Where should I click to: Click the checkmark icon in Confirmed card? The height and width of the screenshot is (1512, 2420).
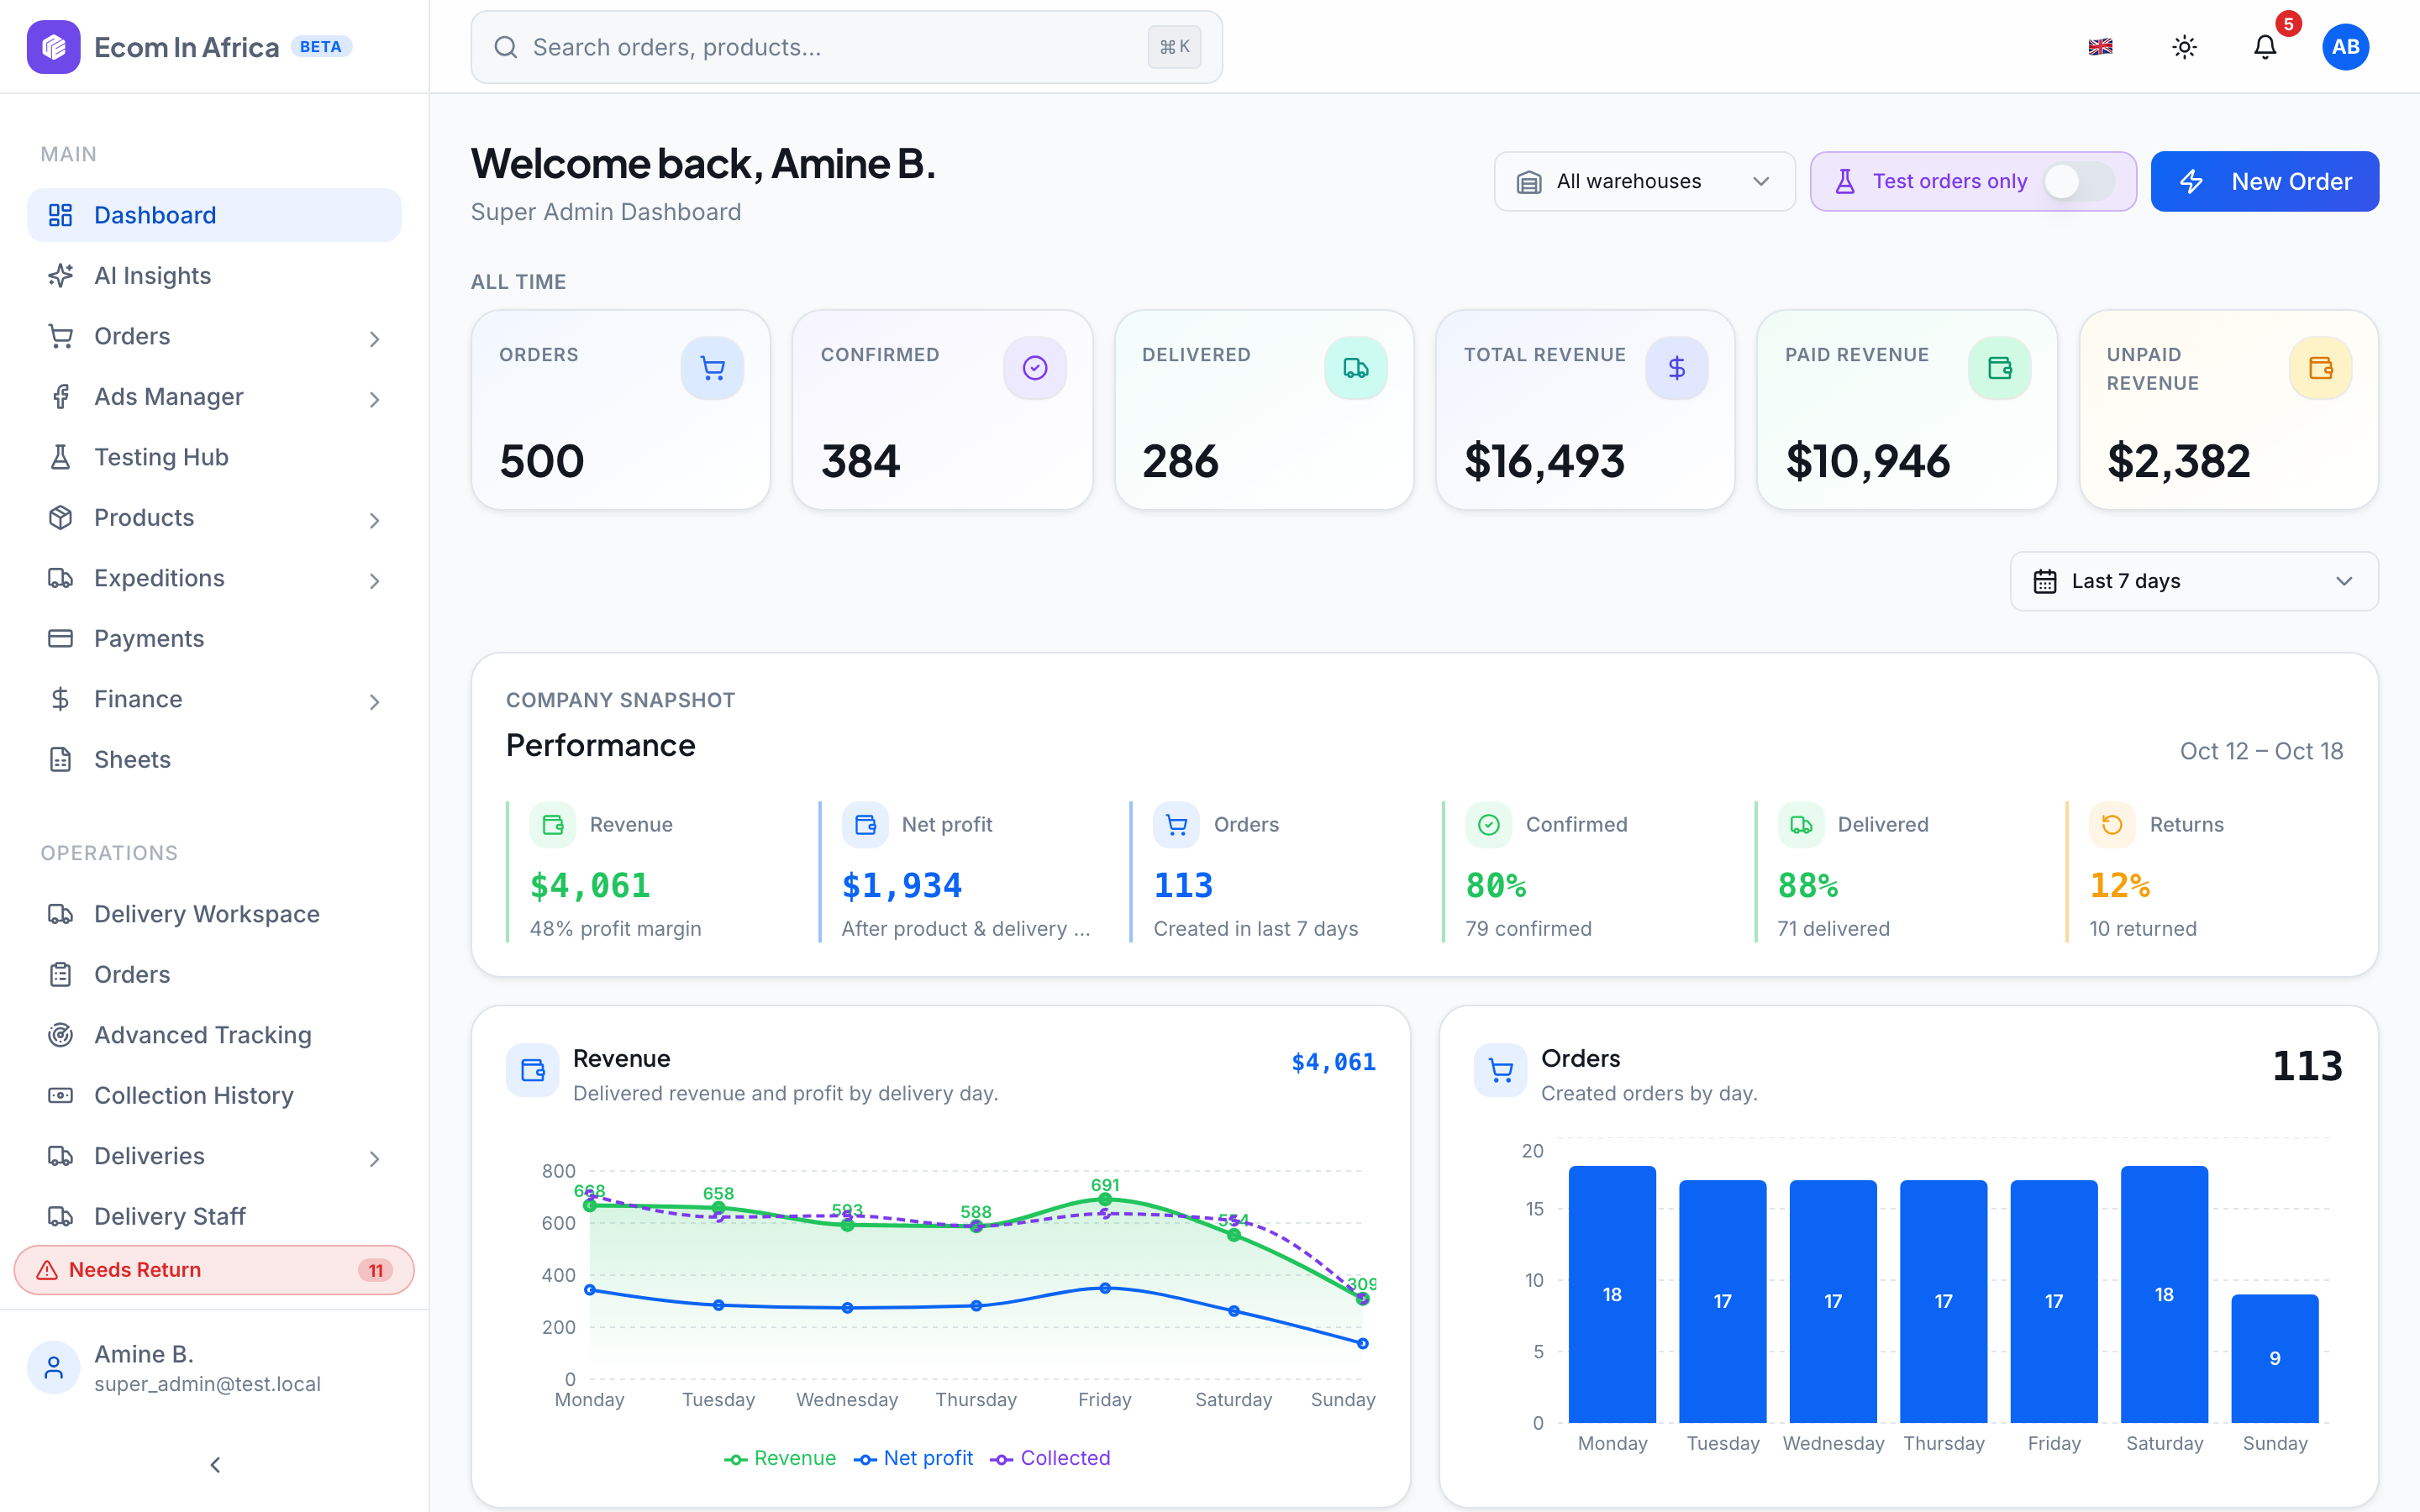[1035, 368]
